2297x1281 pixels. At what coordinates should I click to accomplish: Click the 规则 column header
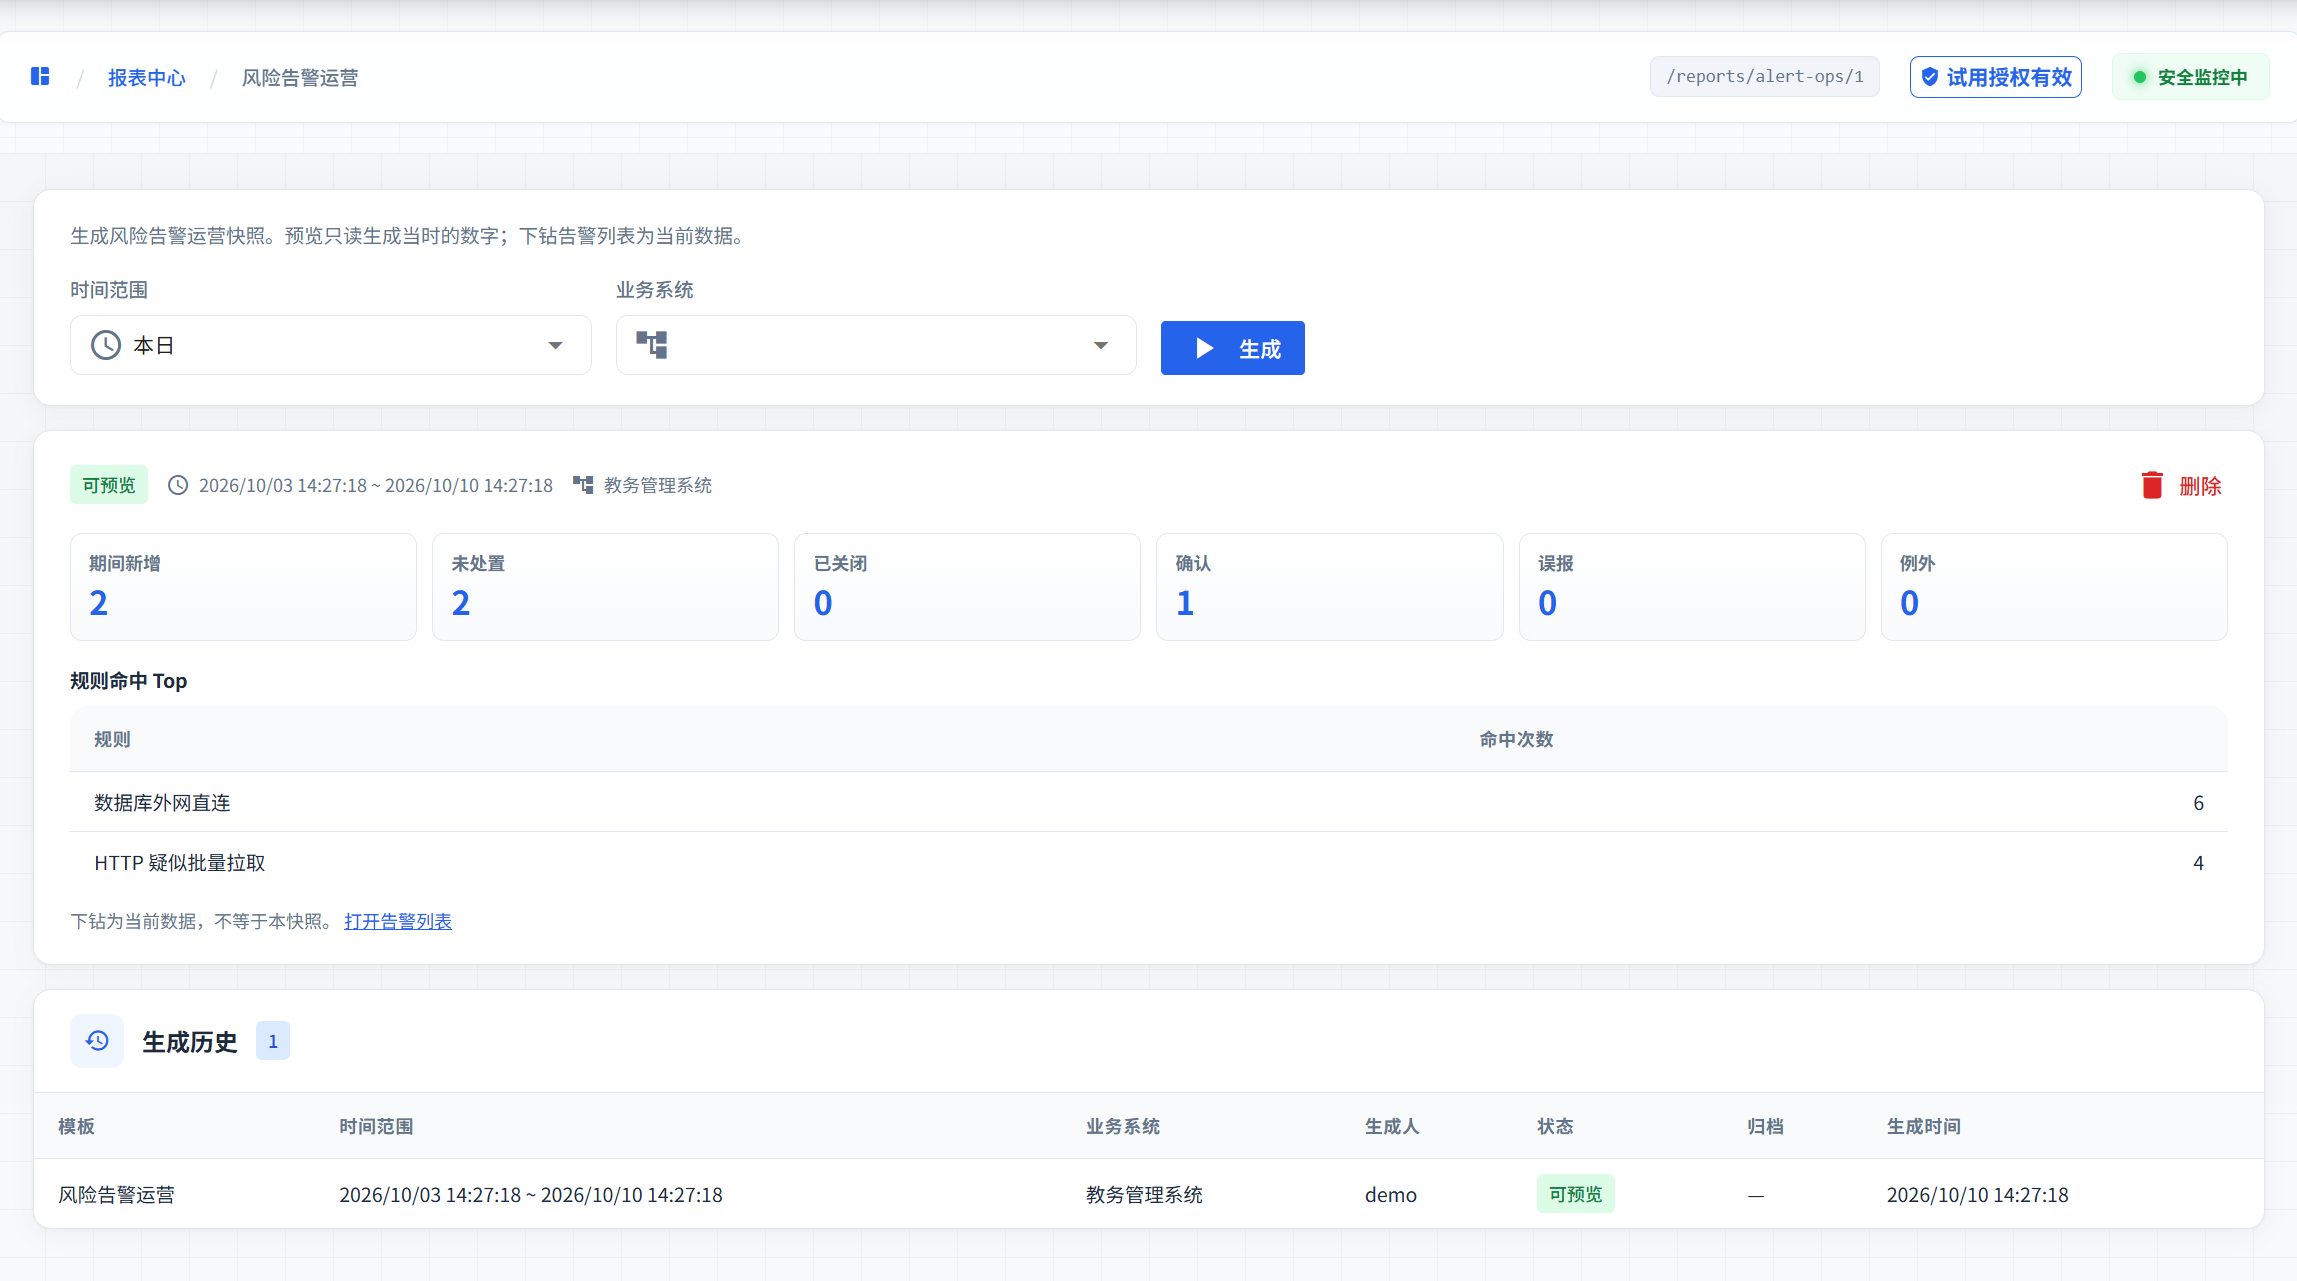pyautogui.click(x=112, y=739)
